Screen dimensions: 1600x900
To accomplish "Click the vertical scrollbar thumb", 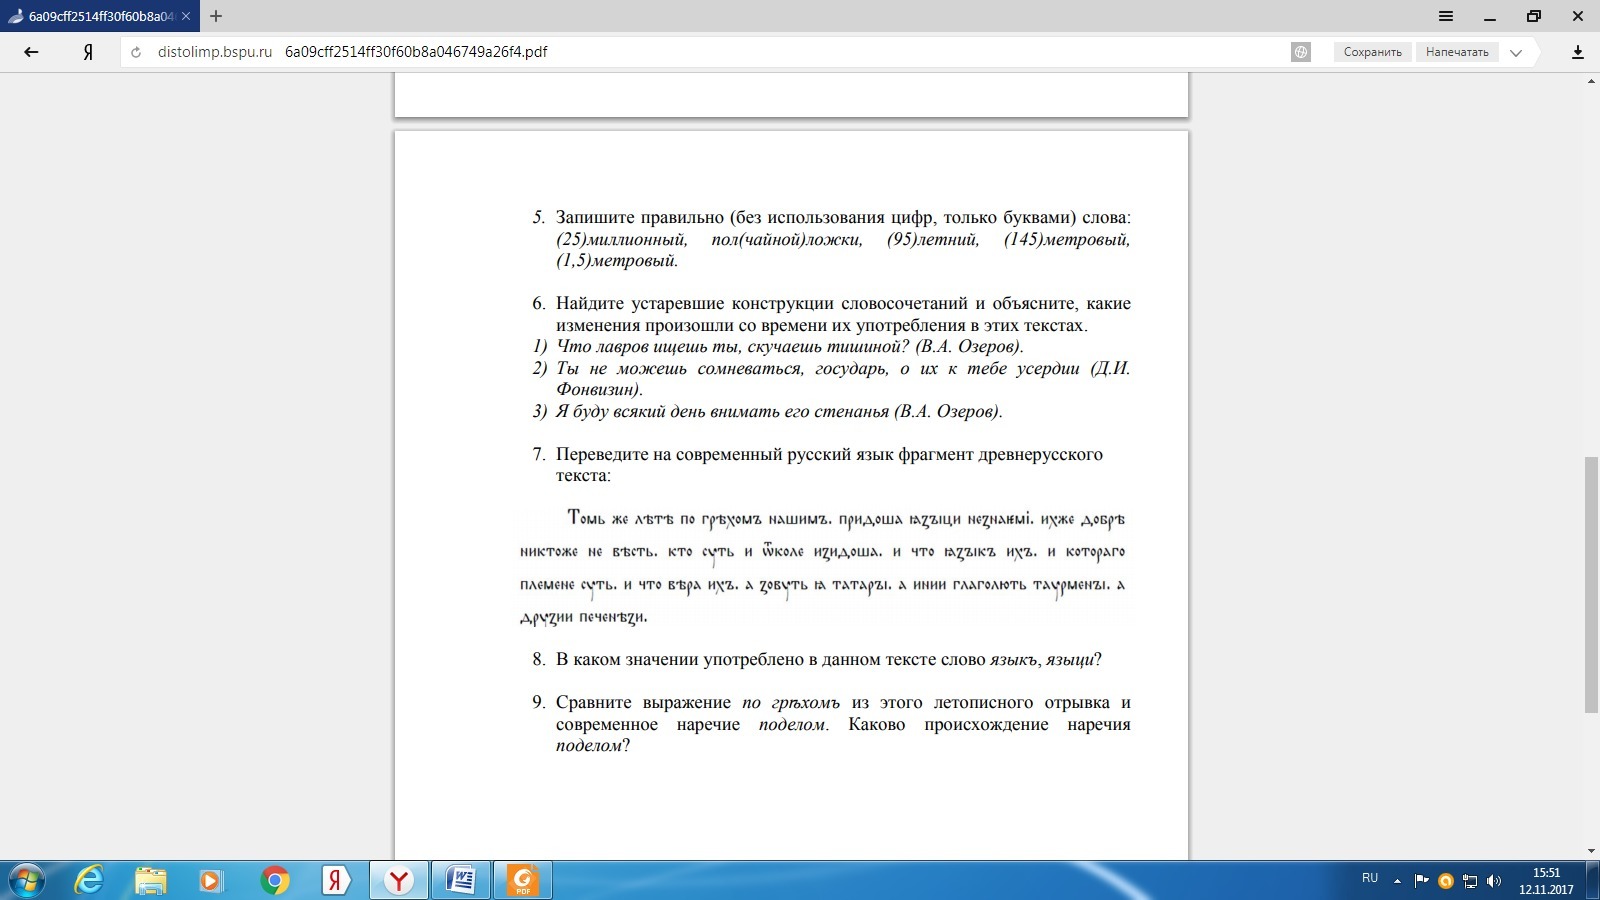I will (1591, 585).
